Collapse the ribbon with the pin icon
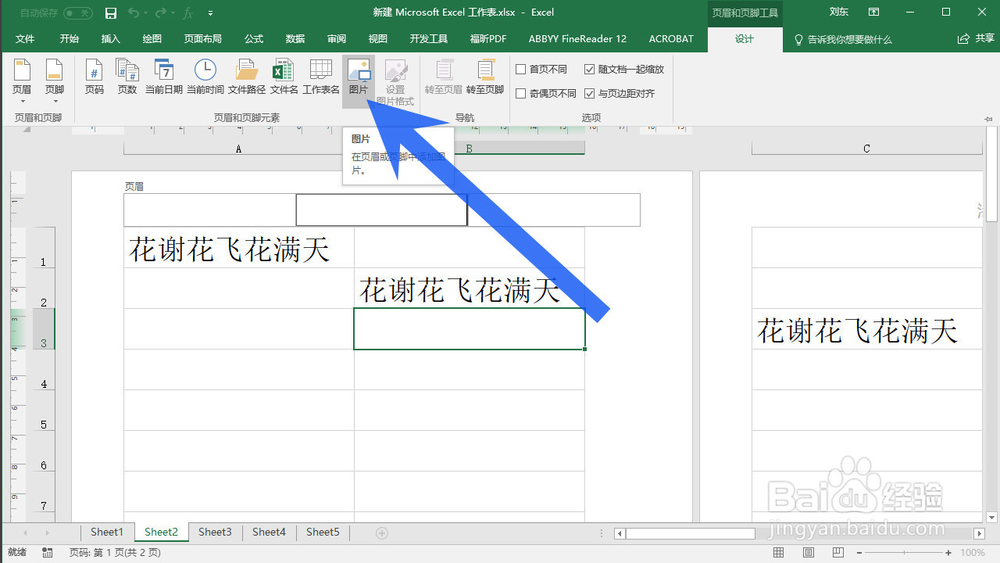 pyautogui.click(x=988, y=119)
